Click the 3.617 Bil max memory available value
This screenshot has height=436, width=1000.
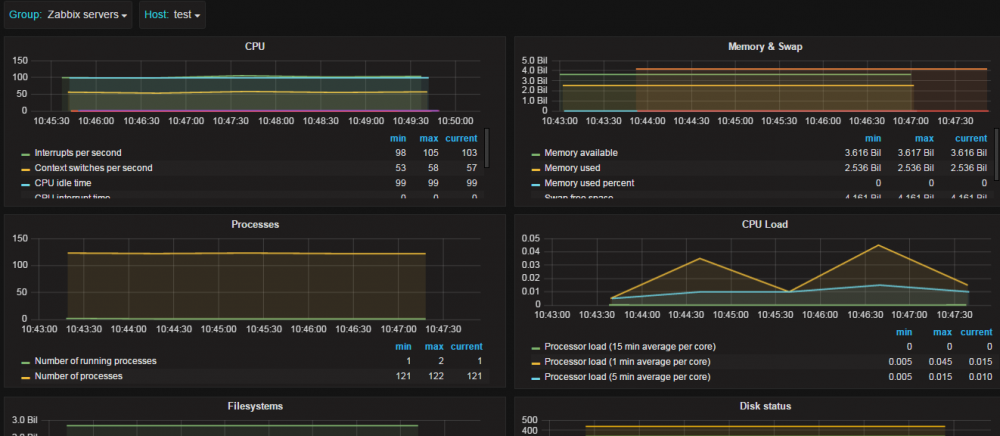coord(916,153)
